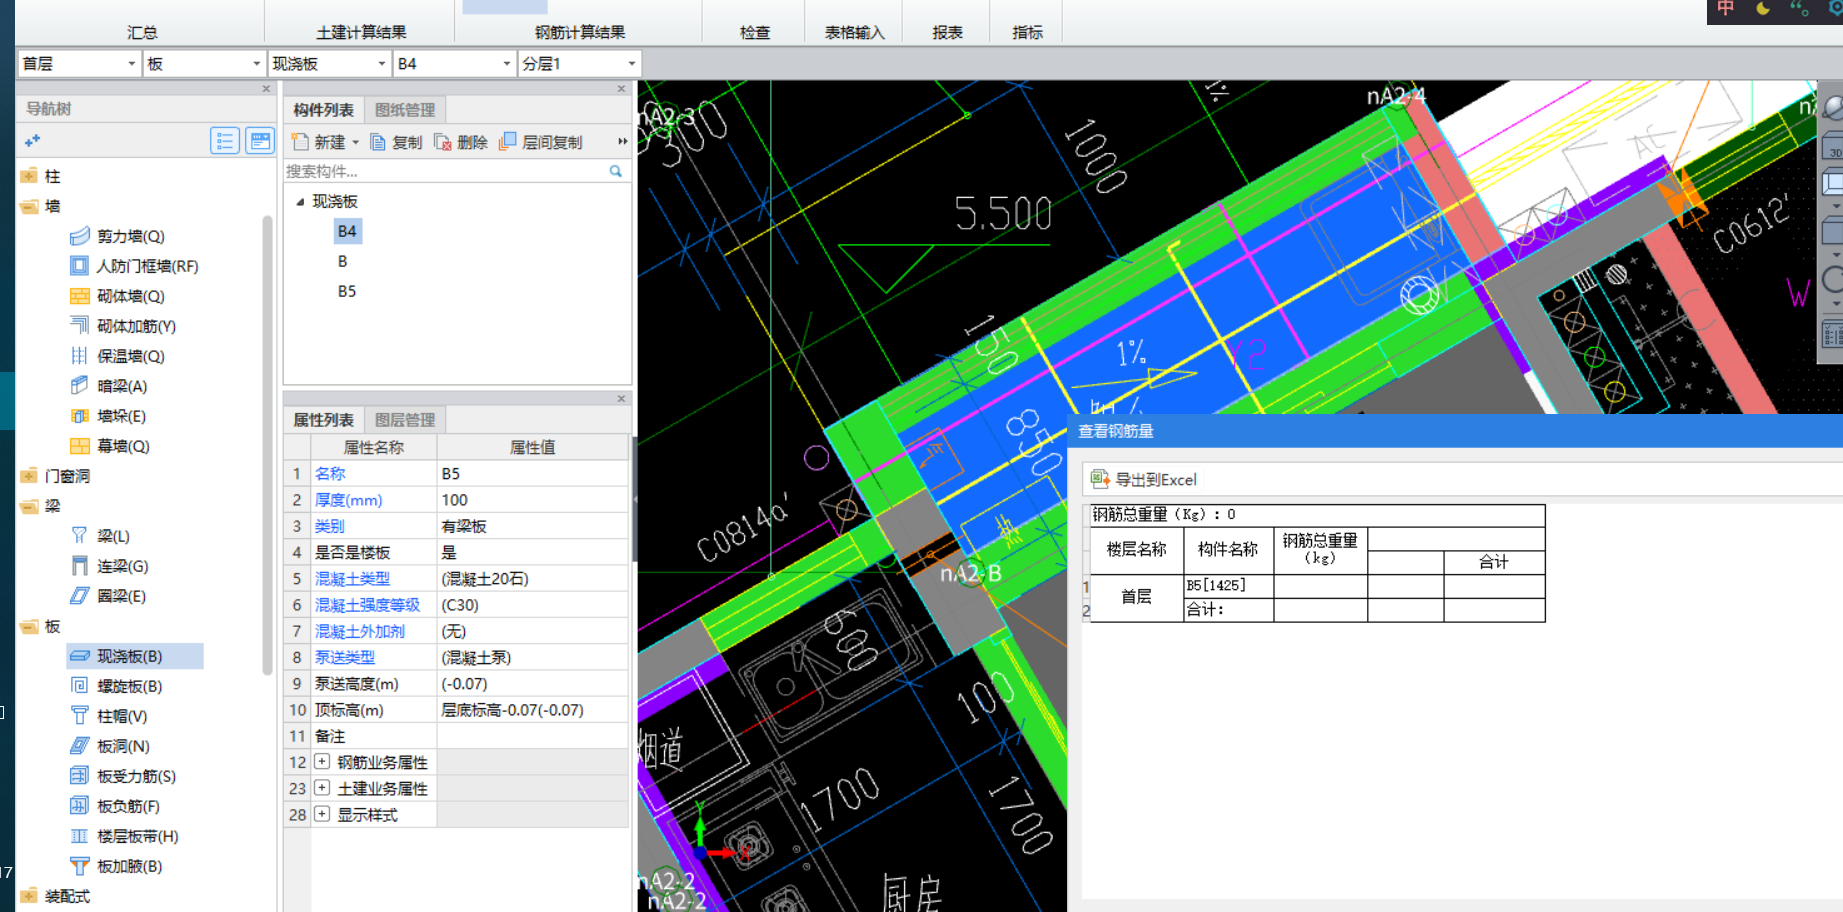
Task: Select the 暗梁(A) hidden beam icon
Action: pos(79,386)
